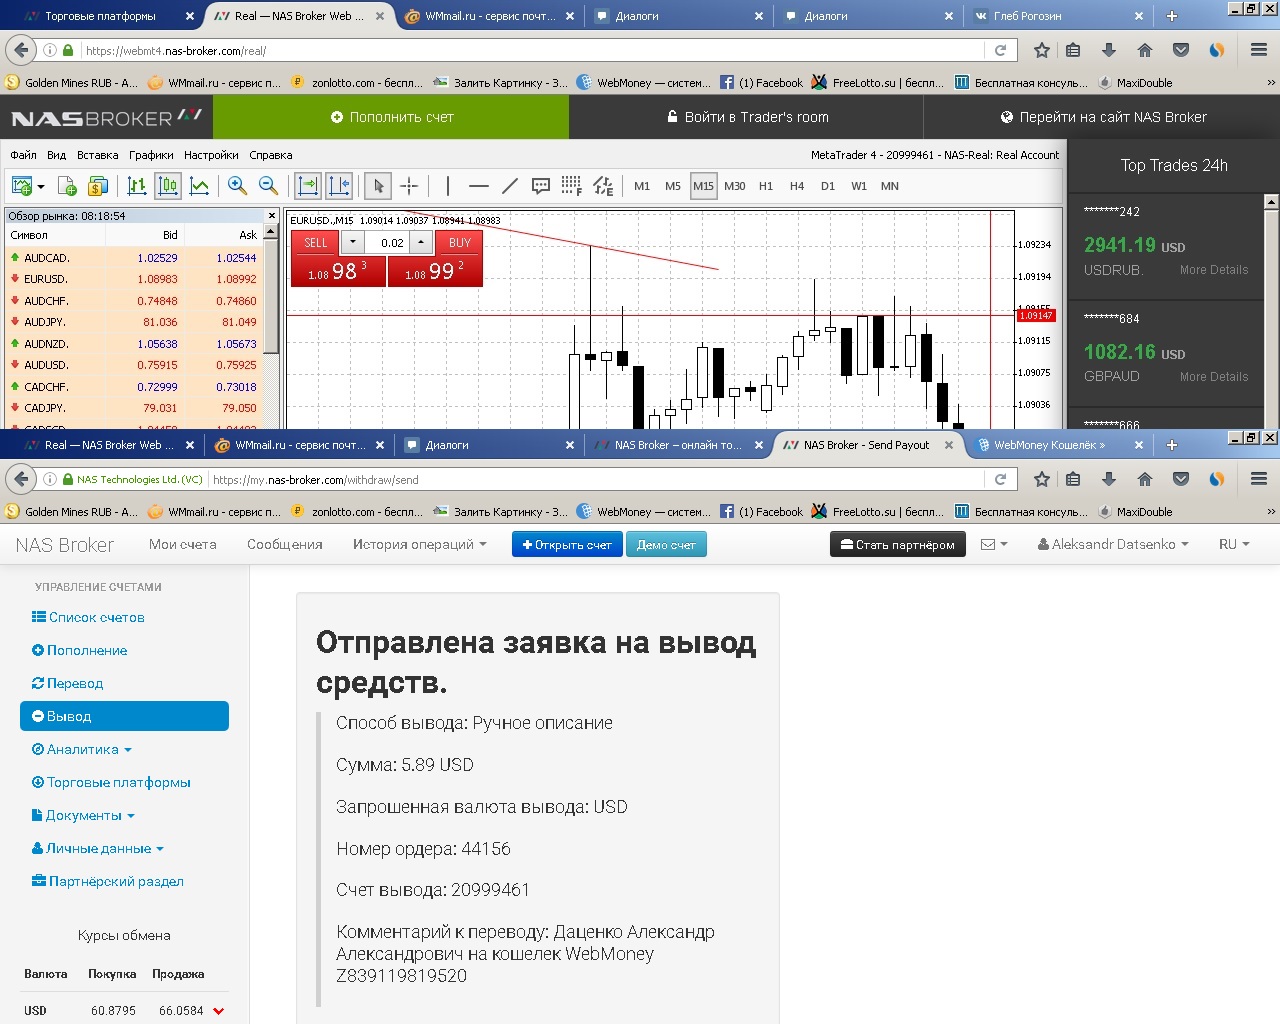Click the 0.02 trade volume field
The image size is (1280, 1024).
click(388, 242)
